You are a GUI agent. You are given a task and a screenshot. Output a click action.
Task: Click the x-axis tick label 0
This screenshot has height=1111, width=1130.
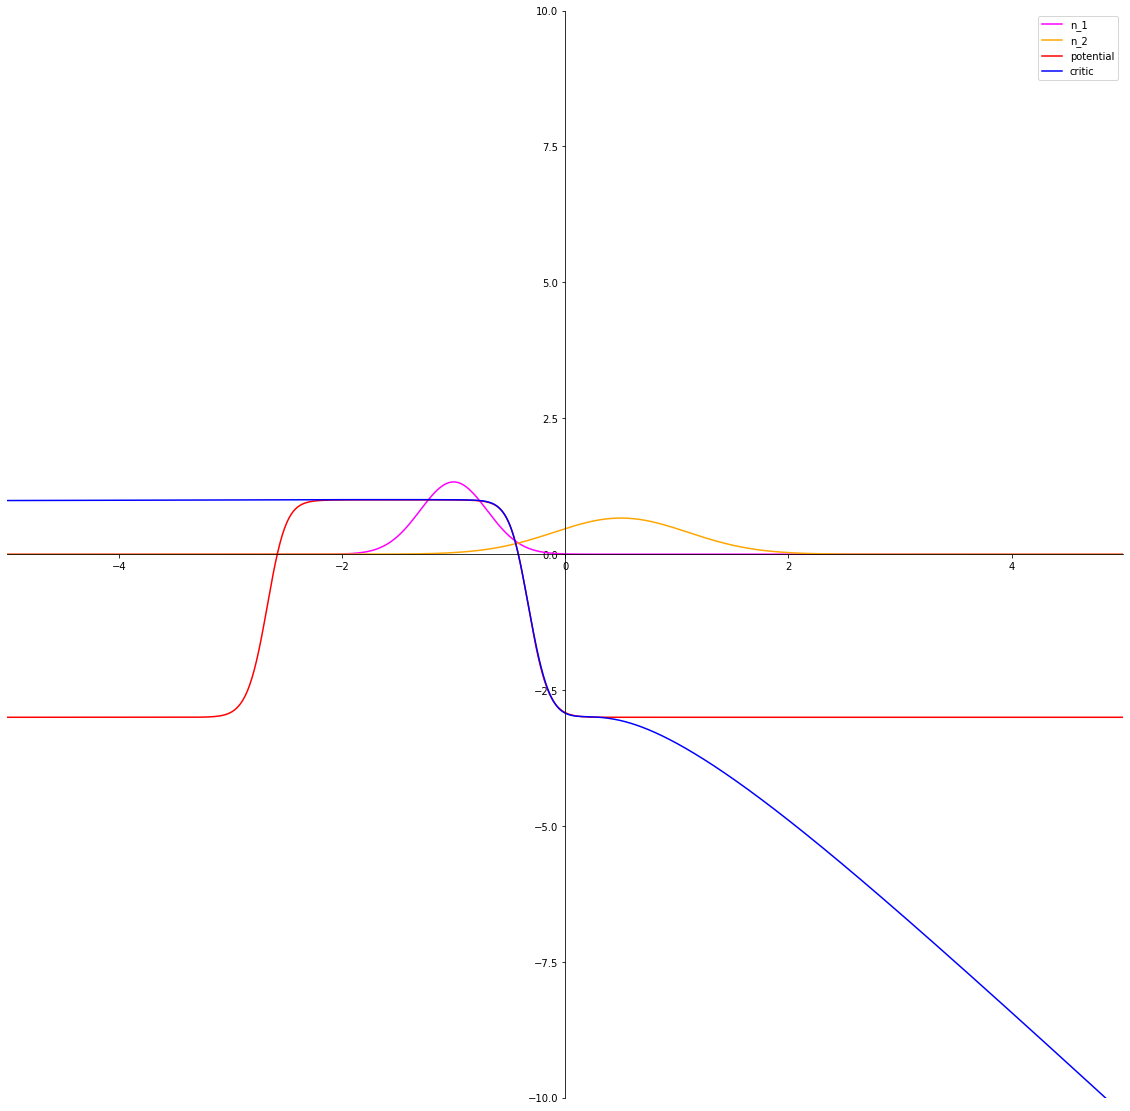566,566
